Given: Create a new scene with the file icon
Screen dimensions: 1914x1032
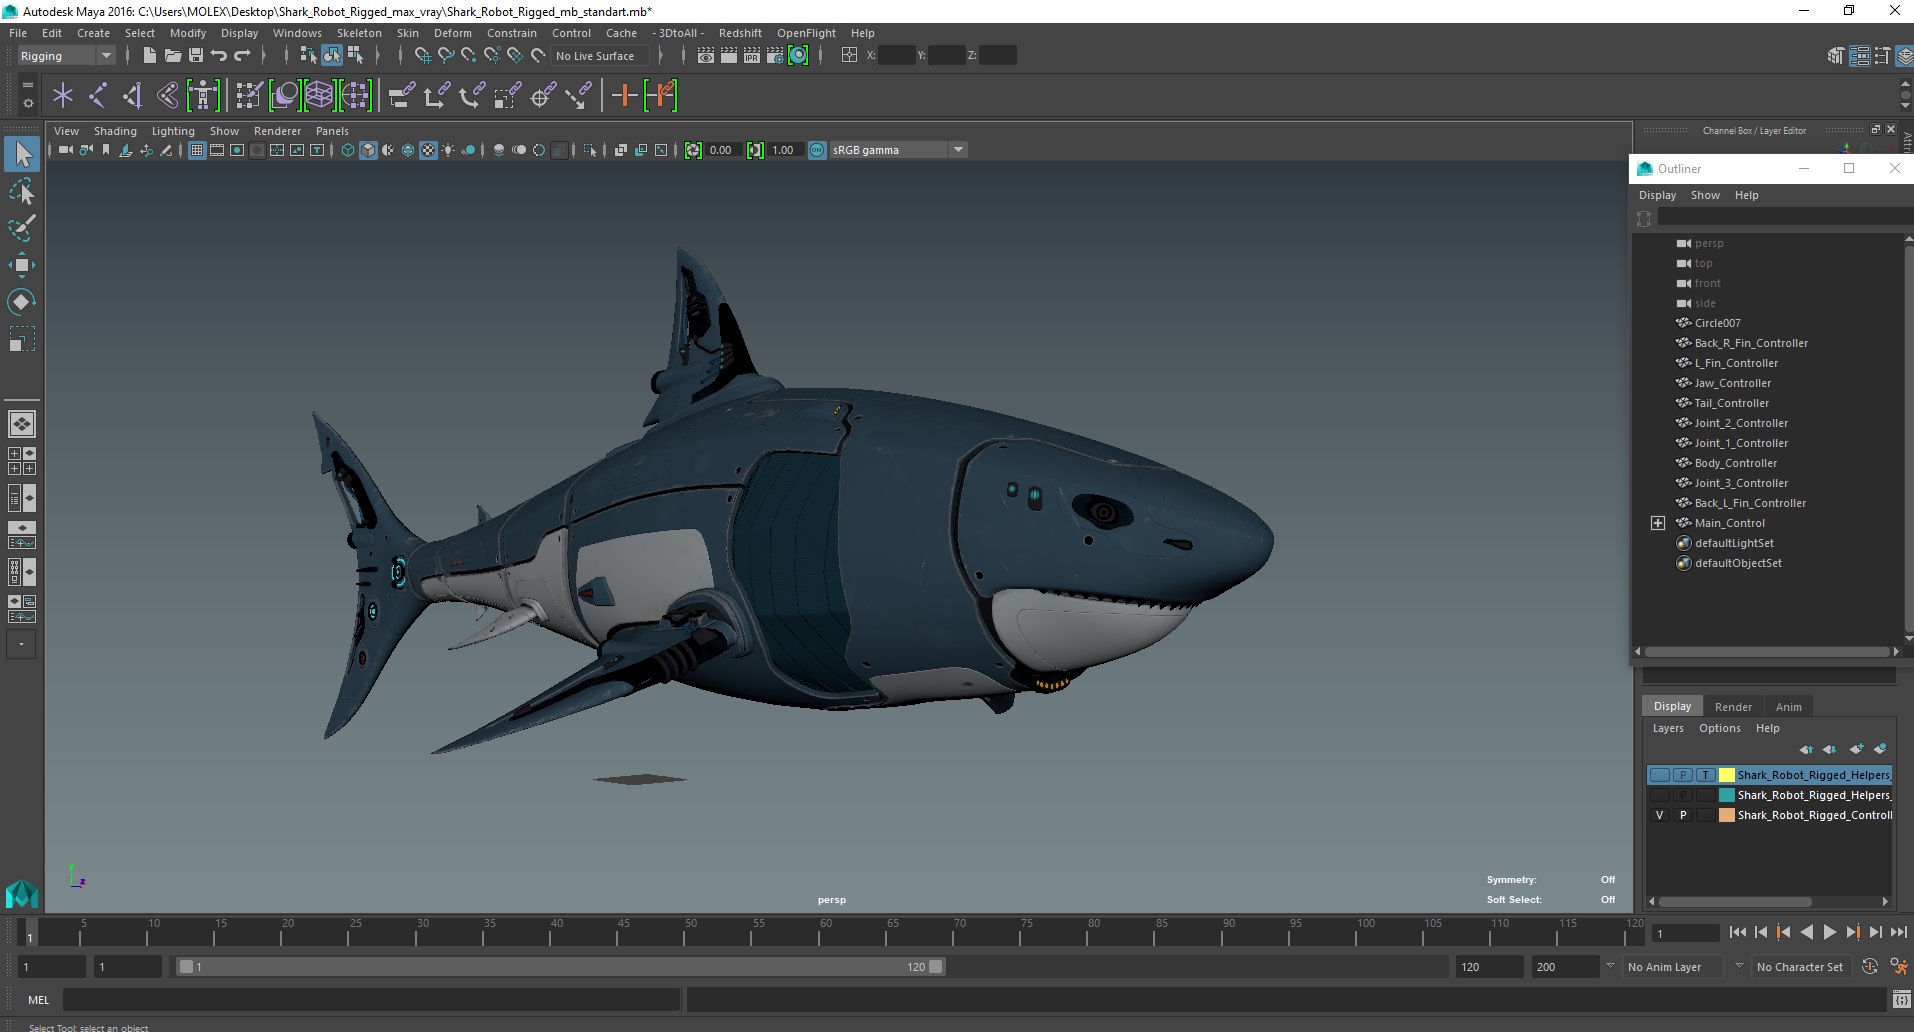Looking at the screenshot, I should [149, 55].
